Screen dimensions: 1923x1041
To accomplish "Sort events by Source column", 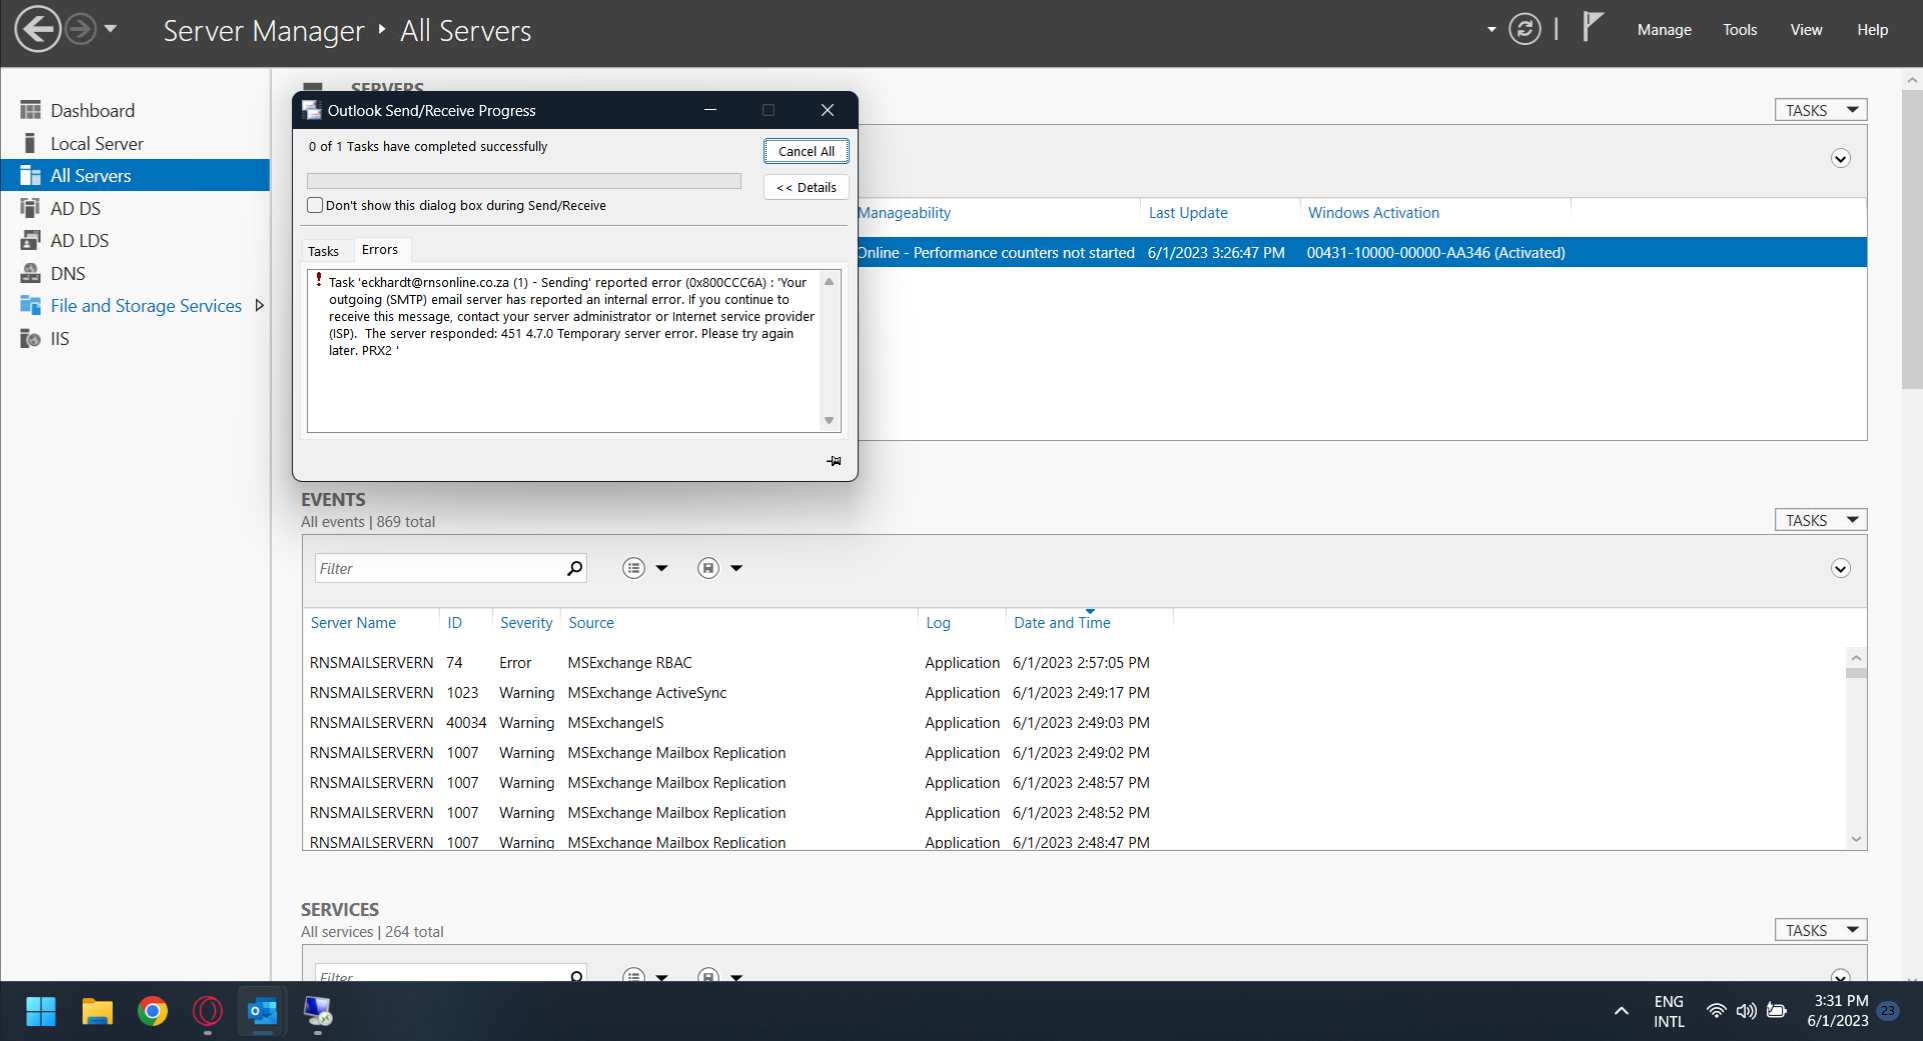I will click(x=591, y=622).
